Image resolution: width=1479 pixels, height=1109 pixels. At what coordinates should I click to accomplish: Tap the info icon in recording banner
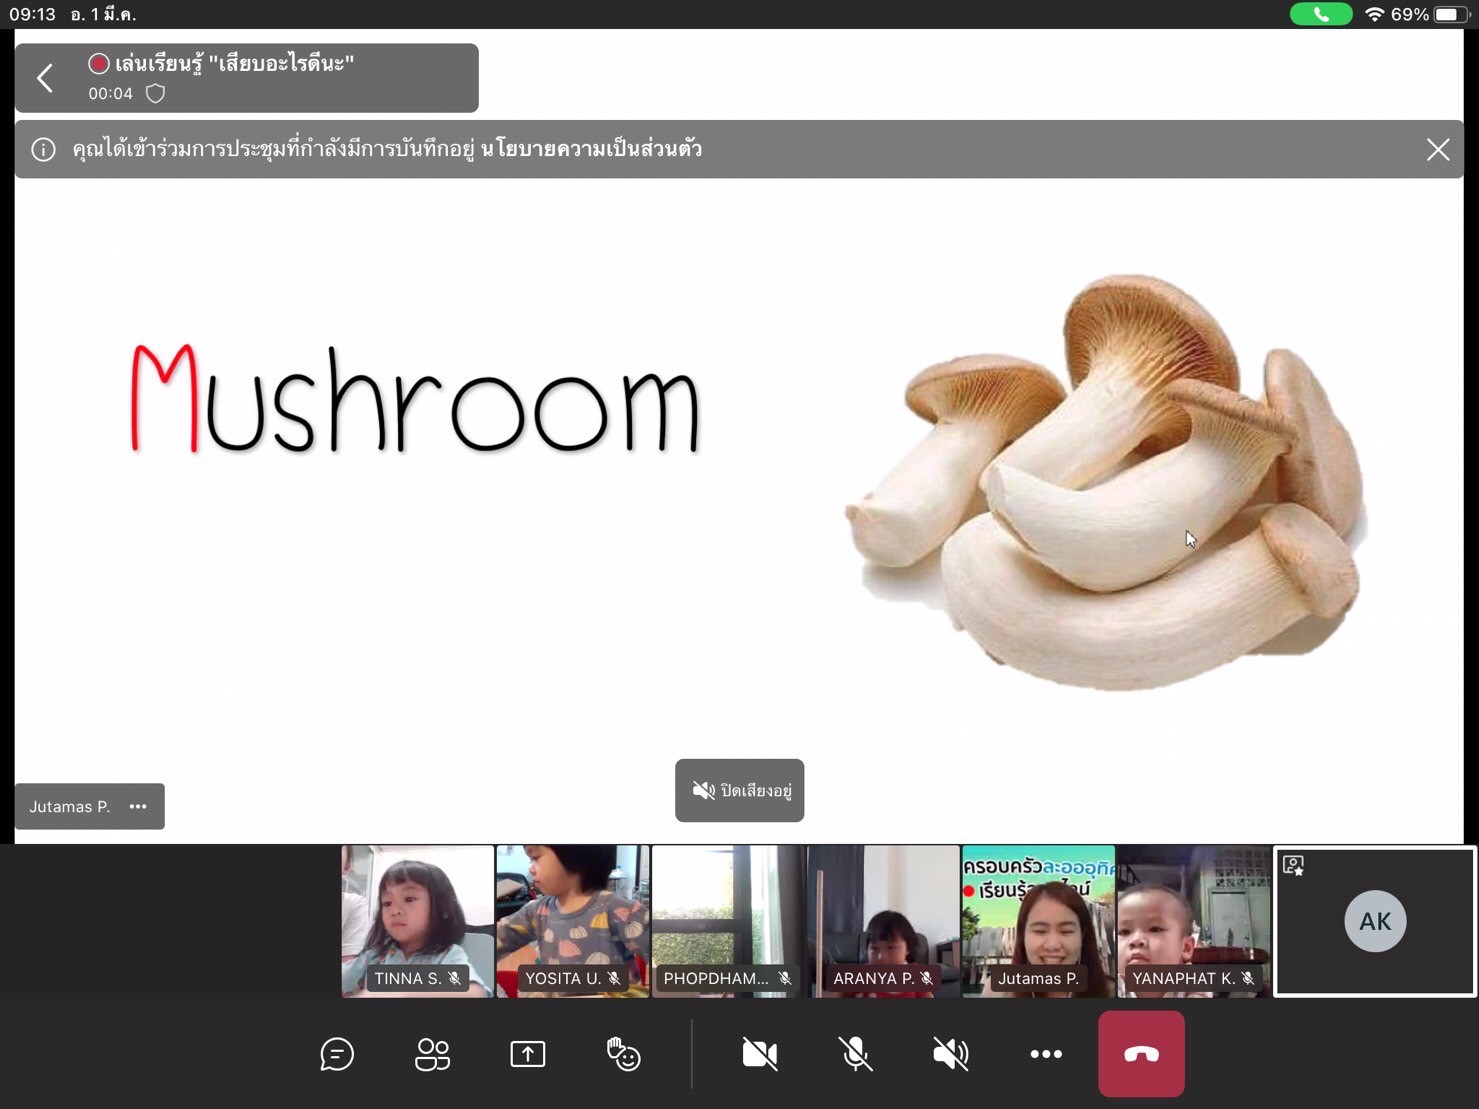click(x=43, y=150)
